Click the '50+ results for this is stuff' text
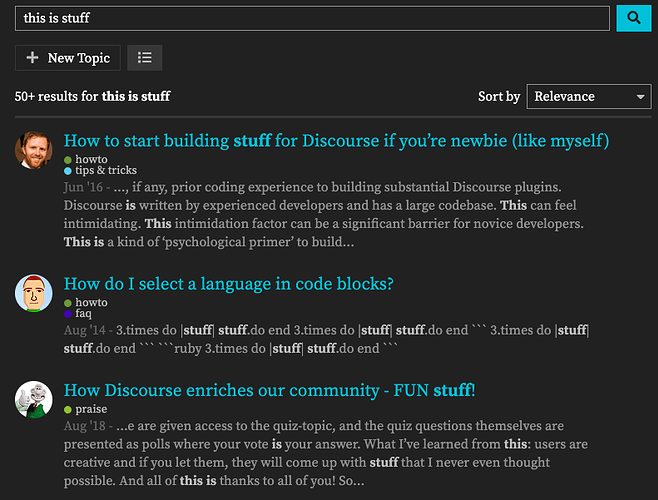The width and height of the screenshot is (658, 500). pos(92,97)
